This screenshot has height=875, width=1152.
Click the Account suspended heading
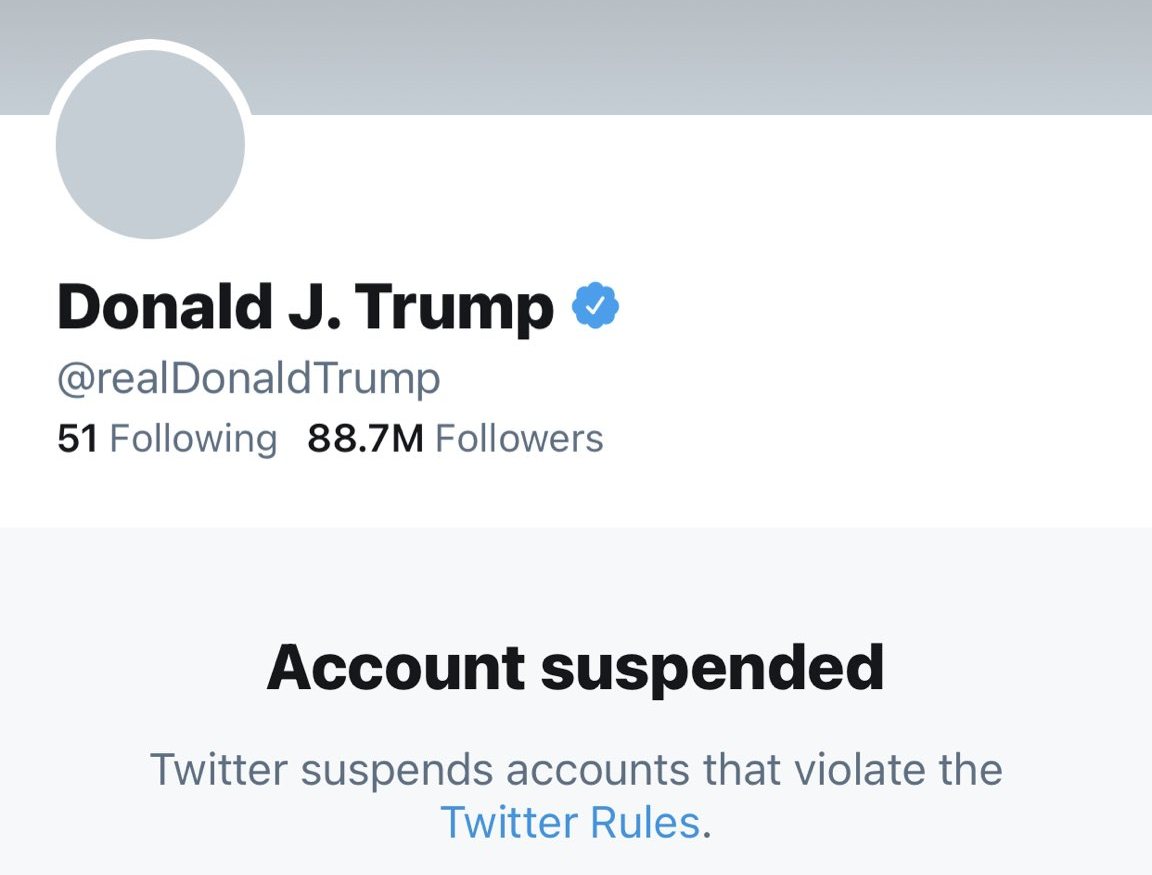point(575,667)
